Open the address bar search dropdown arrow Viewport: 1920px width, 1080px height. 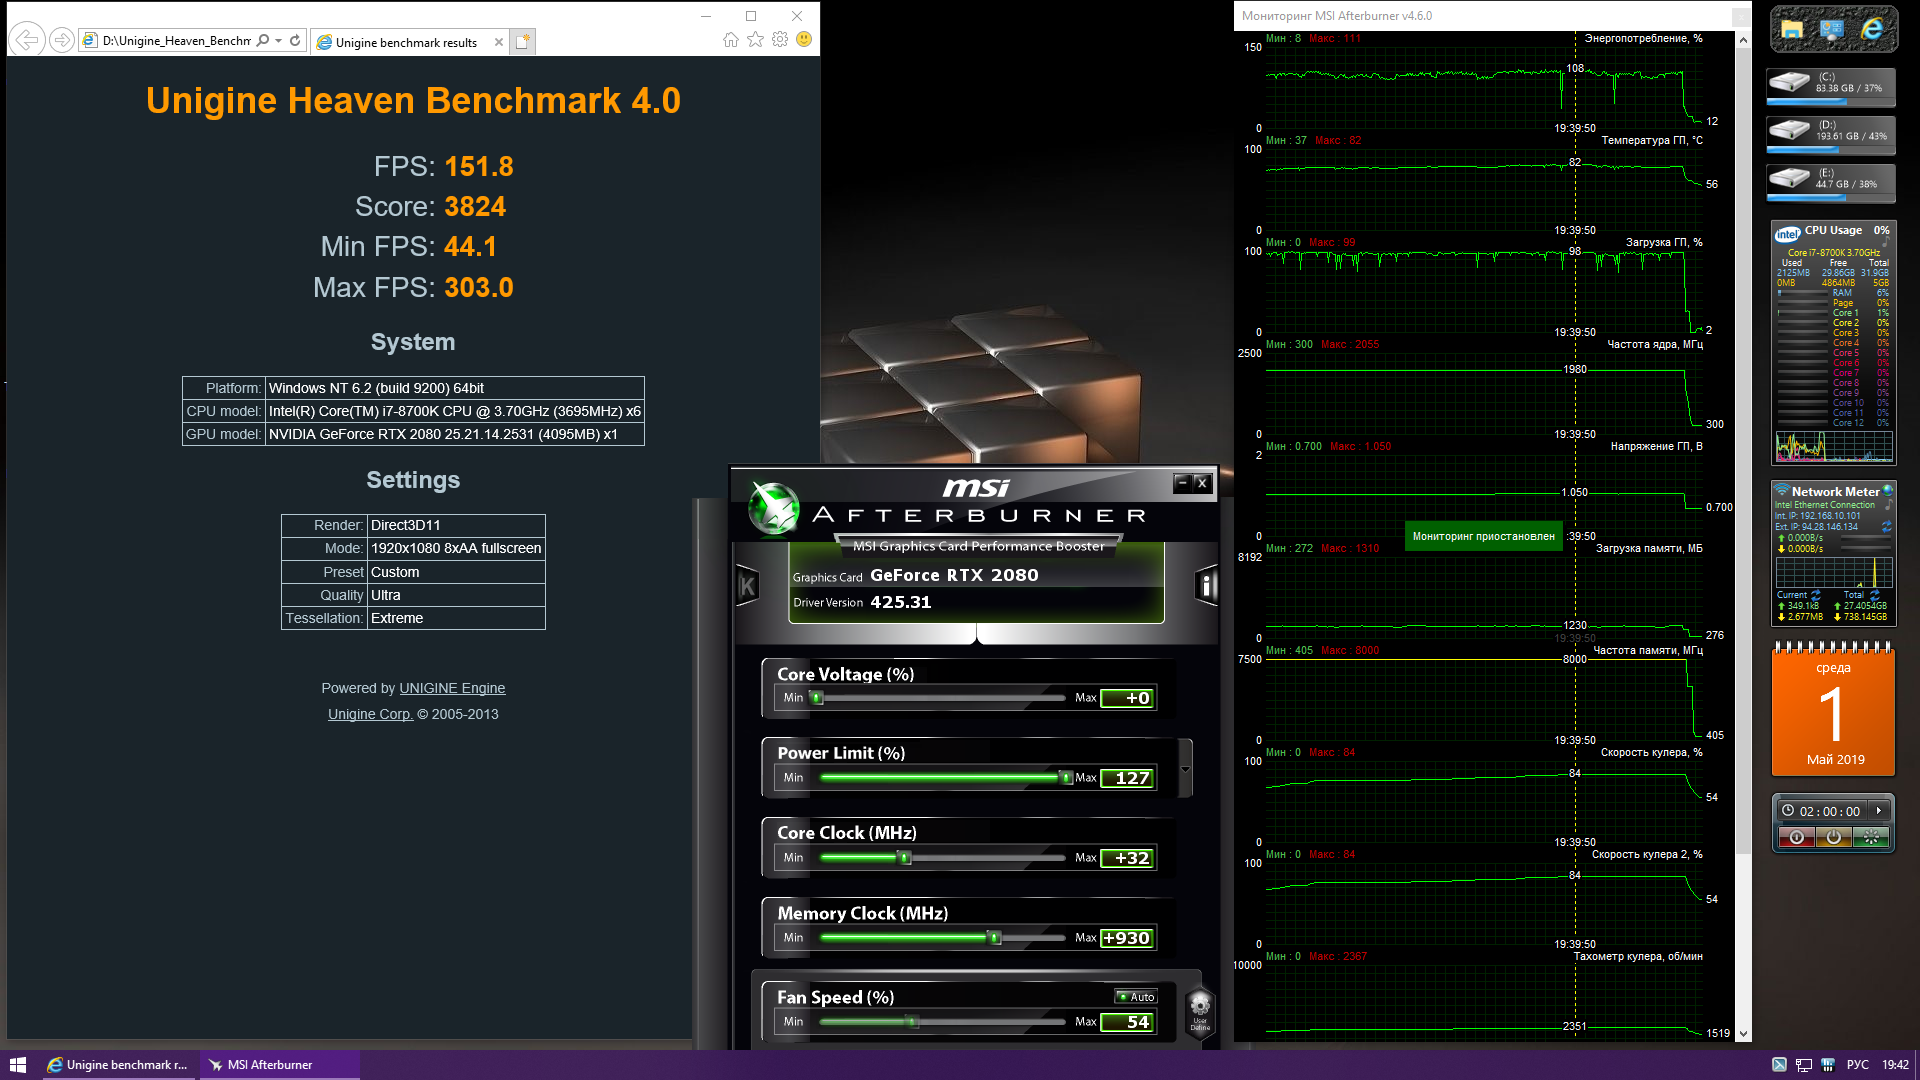point(278,41)
